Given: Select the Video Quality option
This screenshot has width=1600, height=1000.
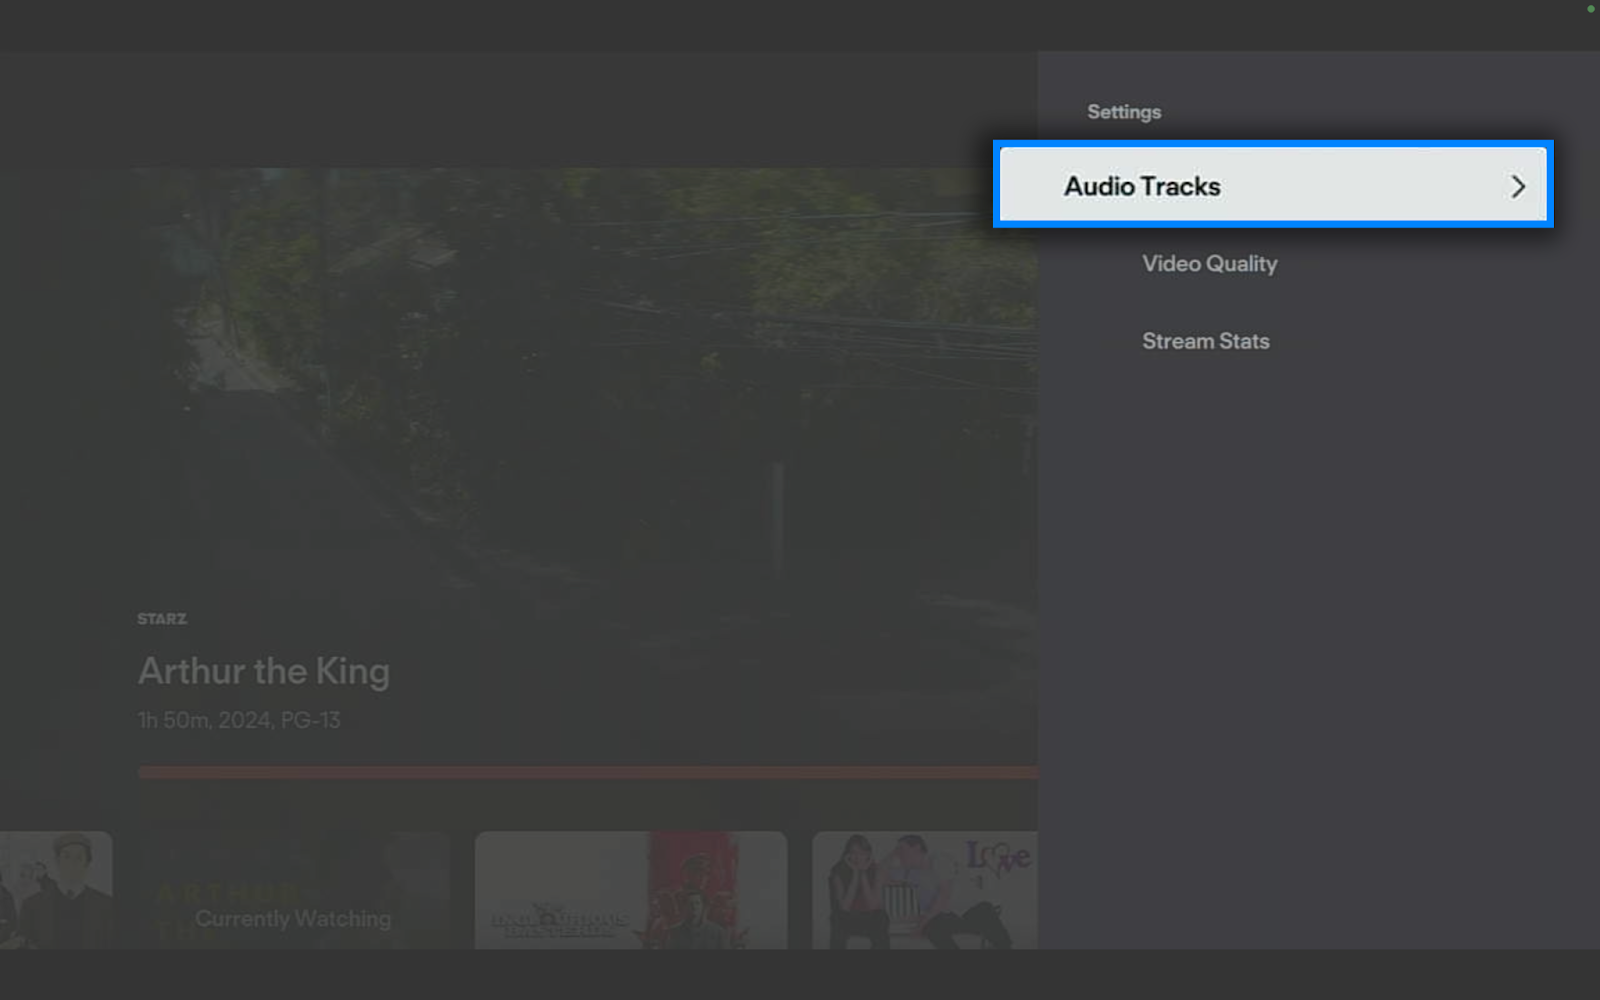Looking at the screenshot, I should click(1209, 264).
